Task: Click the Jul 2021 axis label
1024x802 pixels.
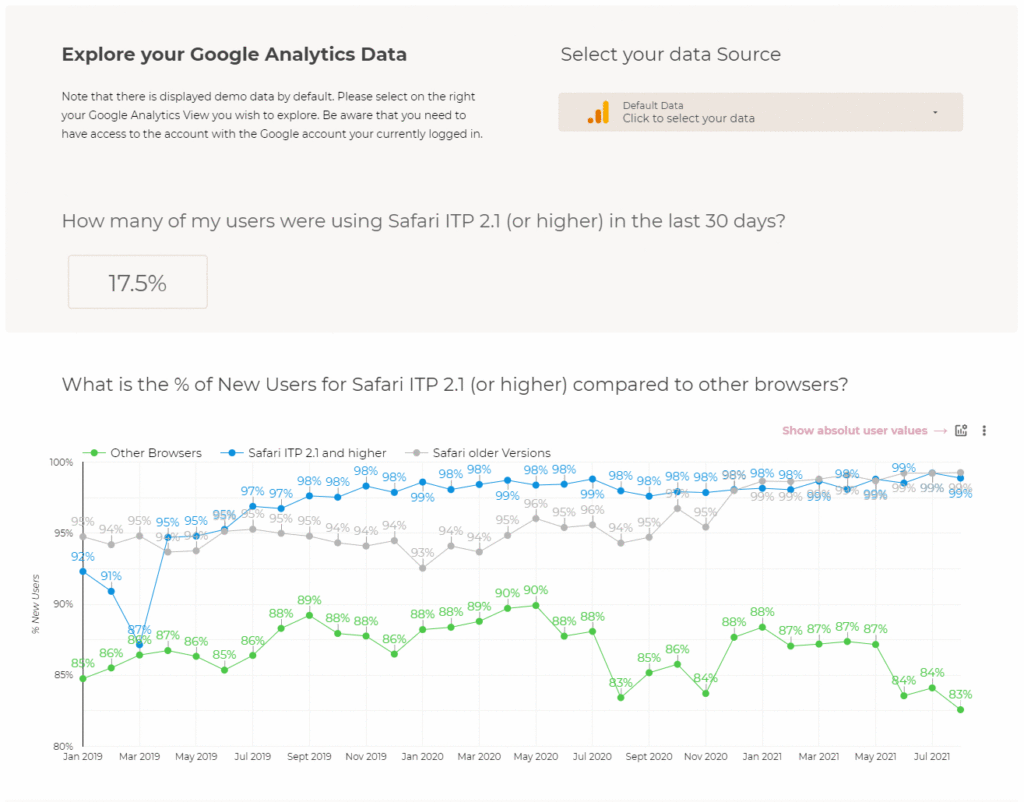Action: (932, 758)
